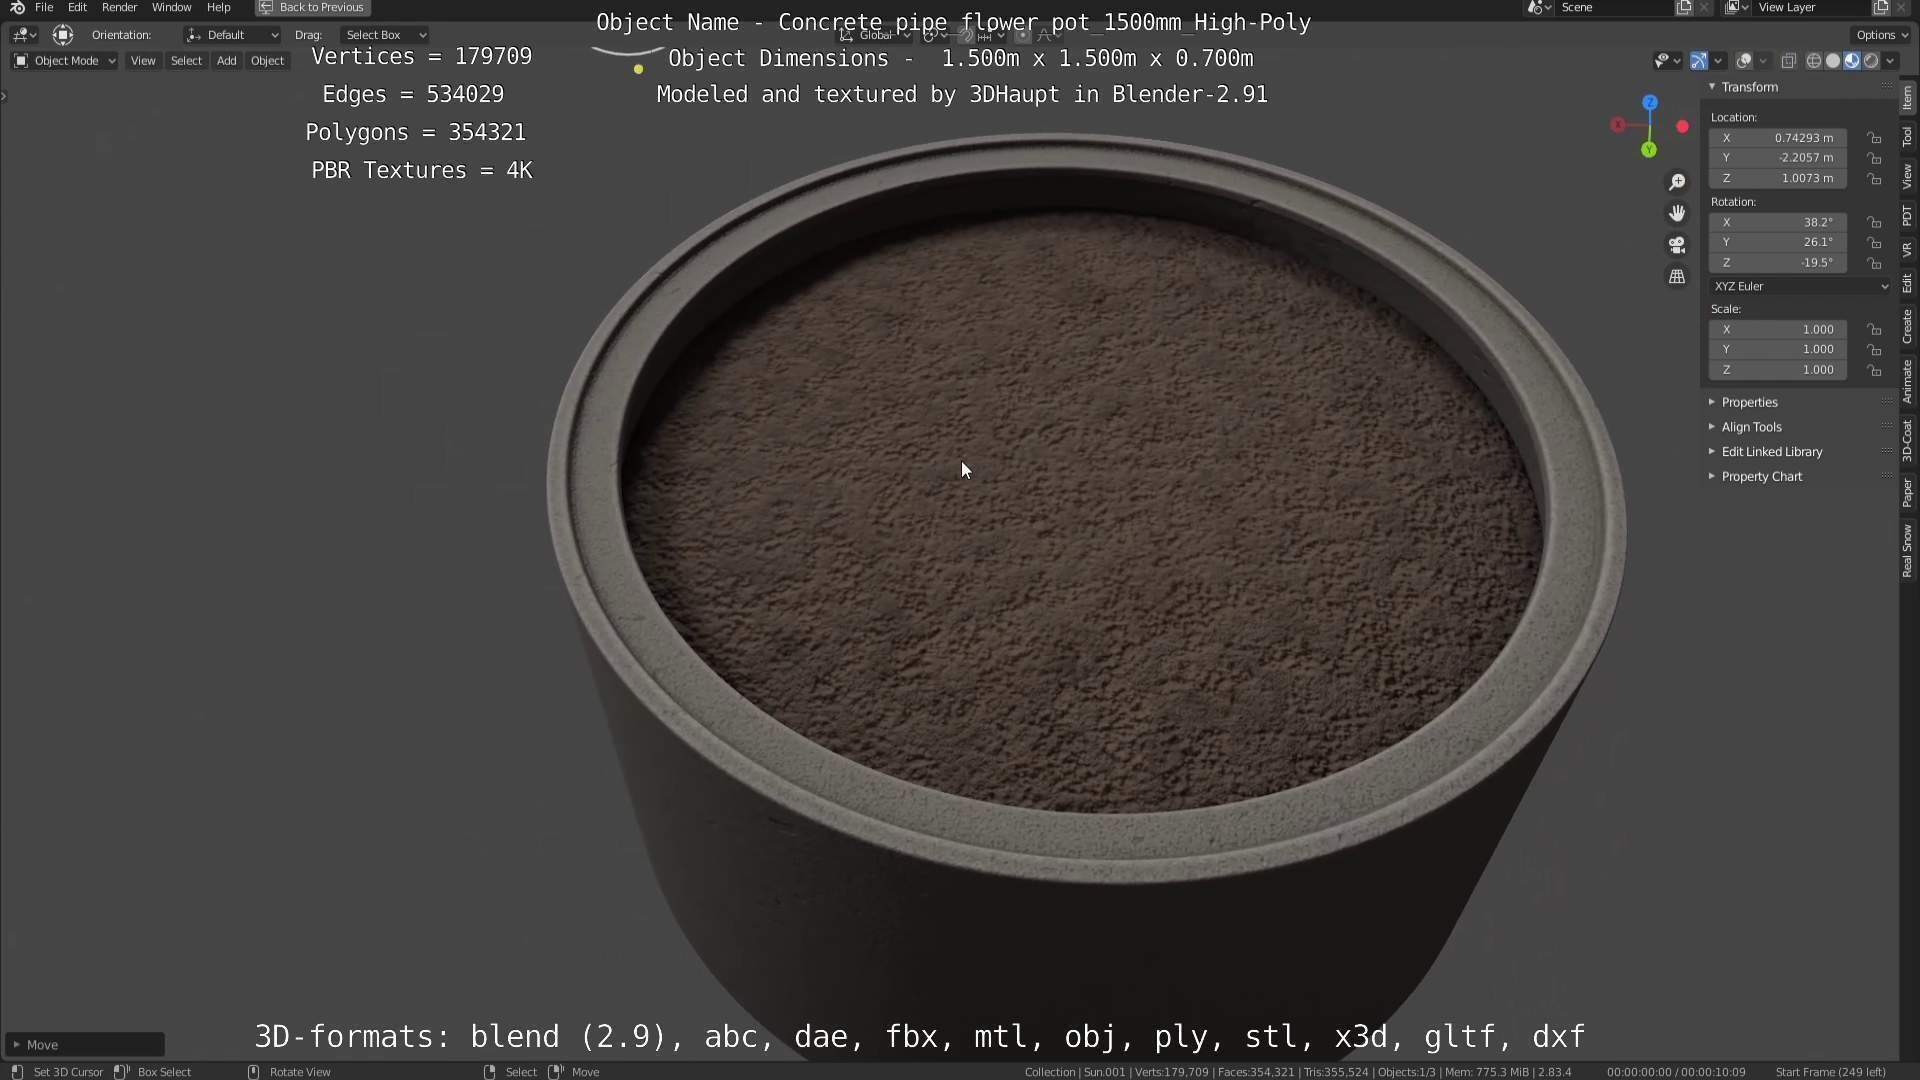Screen dimensions: 1920x1080
Task: Click the dim negative X axis circle
Action: 1618,125
